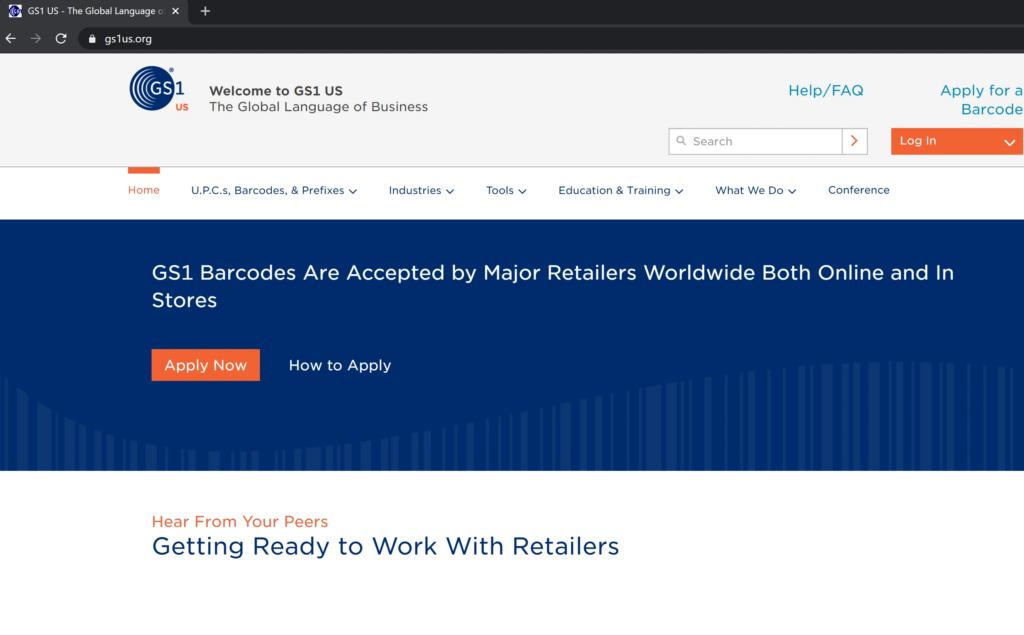Click the browser back arrow
The height and width of the screenshot is (635, 1024).
11,38
